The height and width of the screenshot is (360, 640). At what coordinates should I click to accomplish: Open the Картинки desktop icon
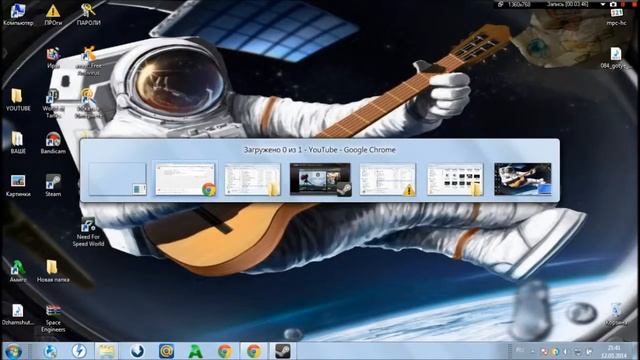point(18,186)
